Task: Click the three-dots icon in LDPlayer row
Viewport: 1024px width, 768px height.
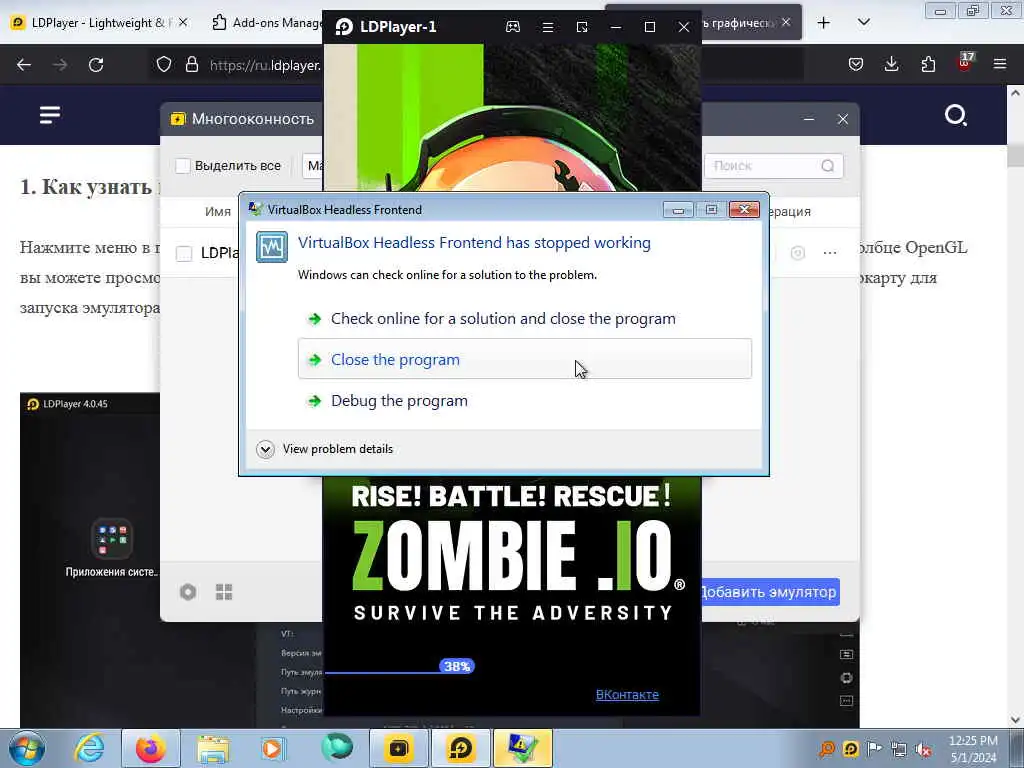Action: tap(830, 253)
